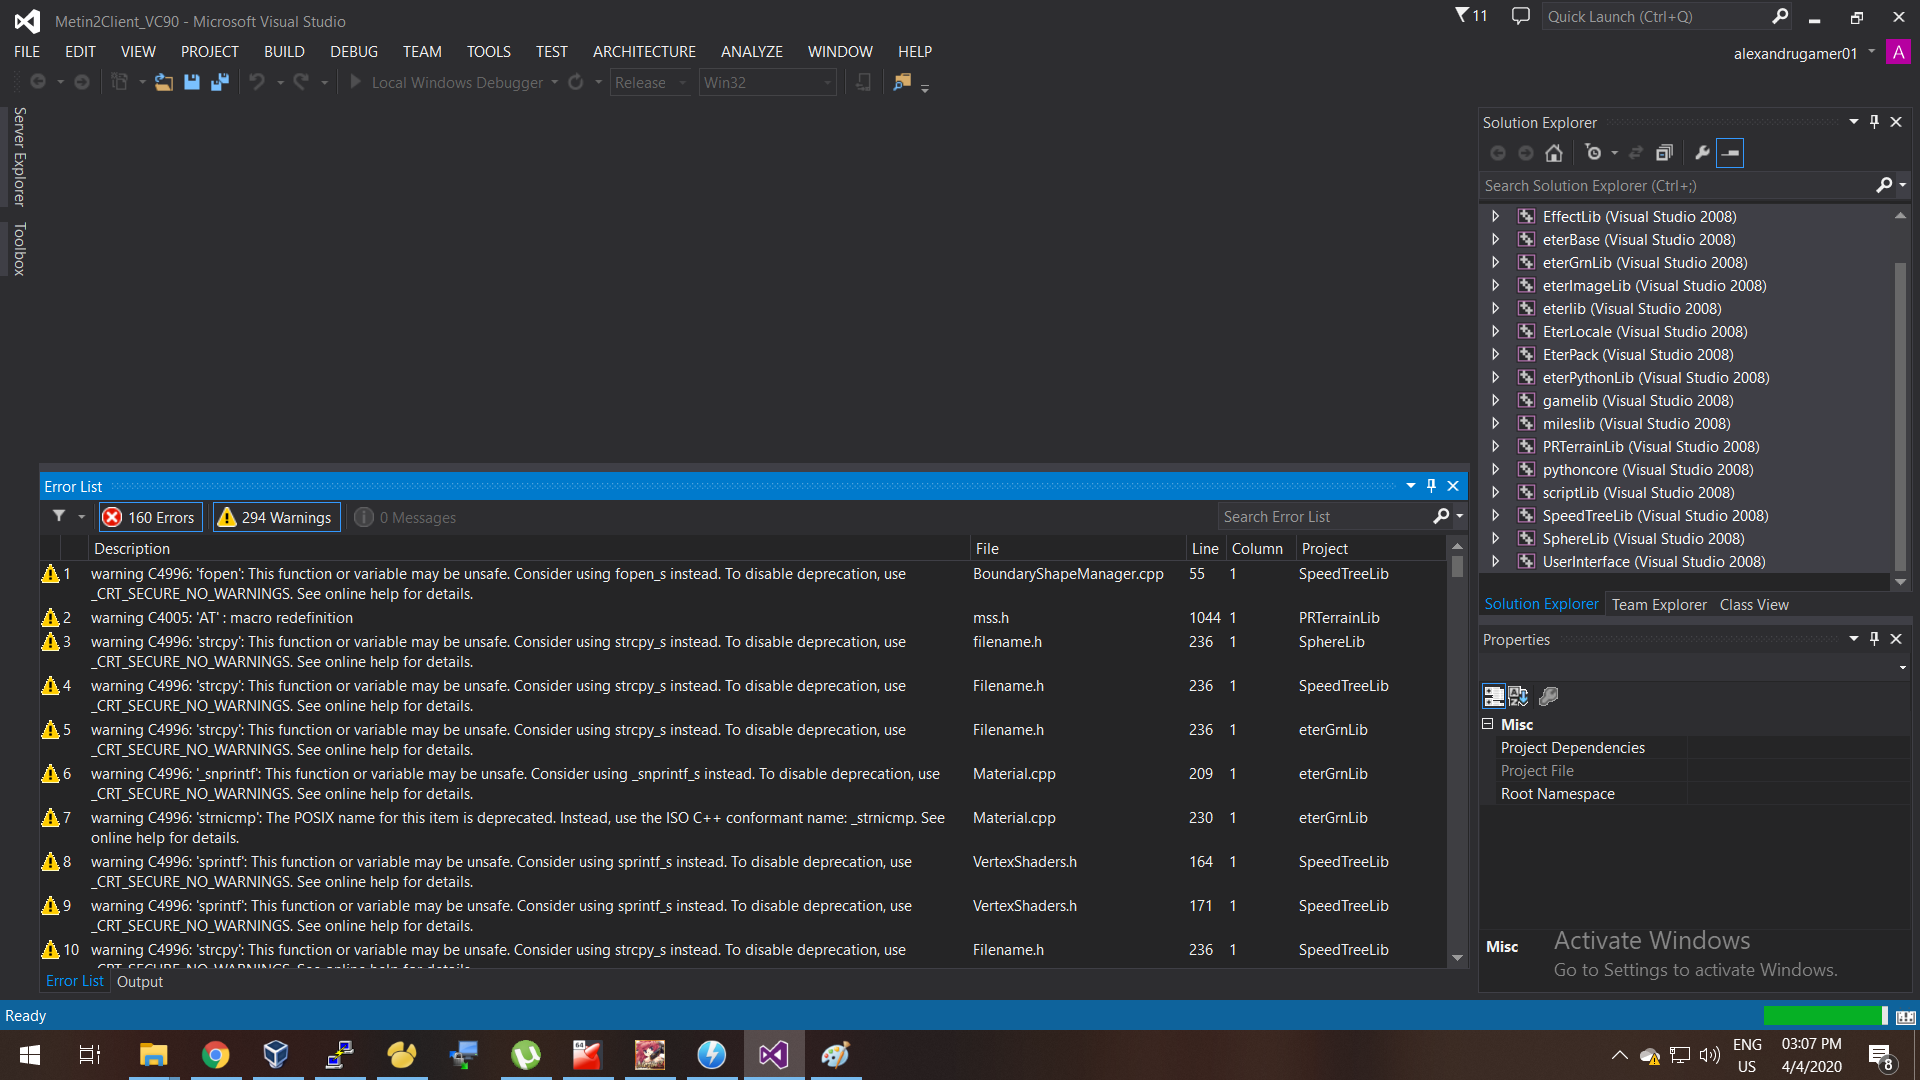Image resolution: width=1920 pixels, height=1080 pixels.
Task: Toggle auto-hide pin on Error List
Action: pyautogui.click(x=1431, y=486)
